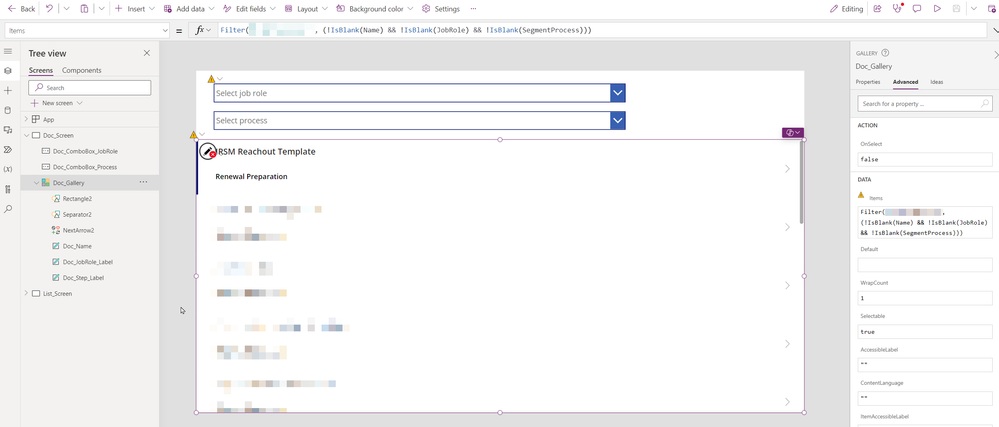Select Doc_ComboBox_JobRole in tree view
The width and height of the screenshot is (999, 427).
coord(85,151)
